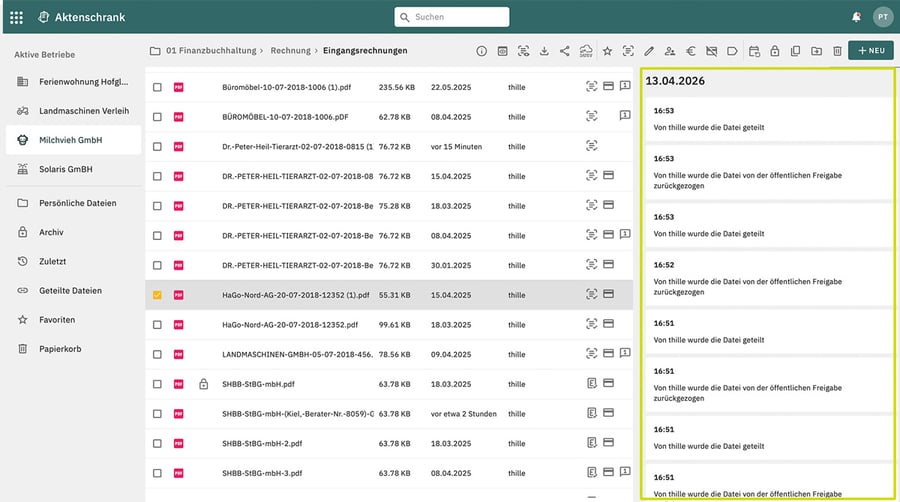Open Ferienwohnung Hofgl... in the sidebar
The image size is (900, 502).
73,82
